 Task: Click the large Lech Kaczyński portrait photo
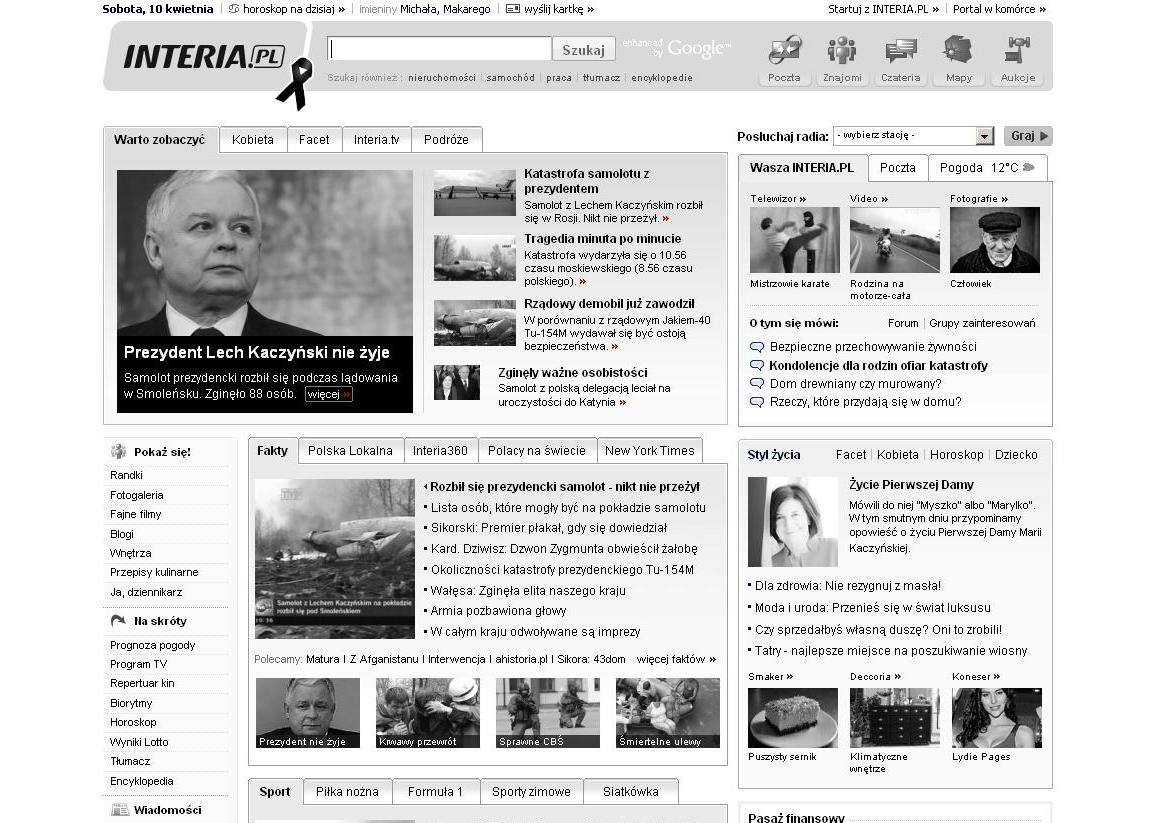[265, 253]
